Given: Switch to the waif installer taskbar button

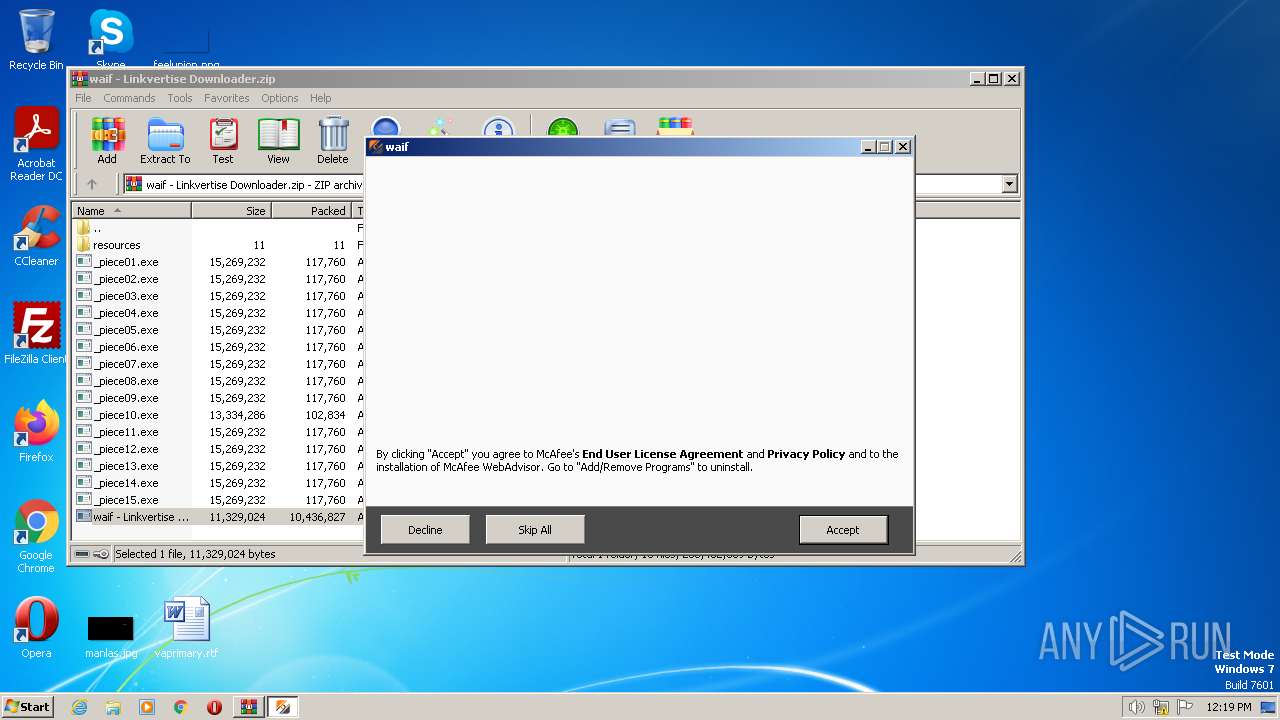Looking at the screenshot, I should (283, 707).
